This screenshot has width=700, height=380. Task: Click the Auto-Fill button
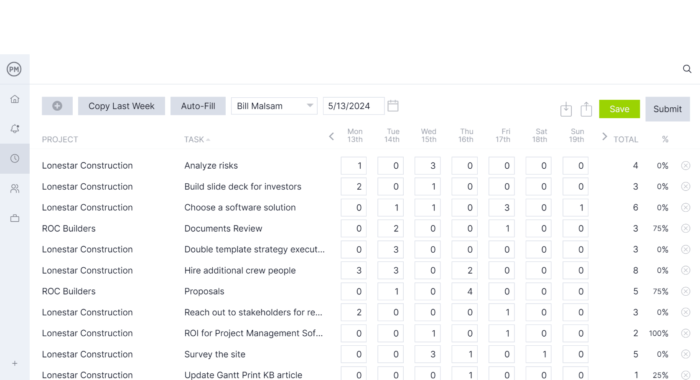point(198,106)
